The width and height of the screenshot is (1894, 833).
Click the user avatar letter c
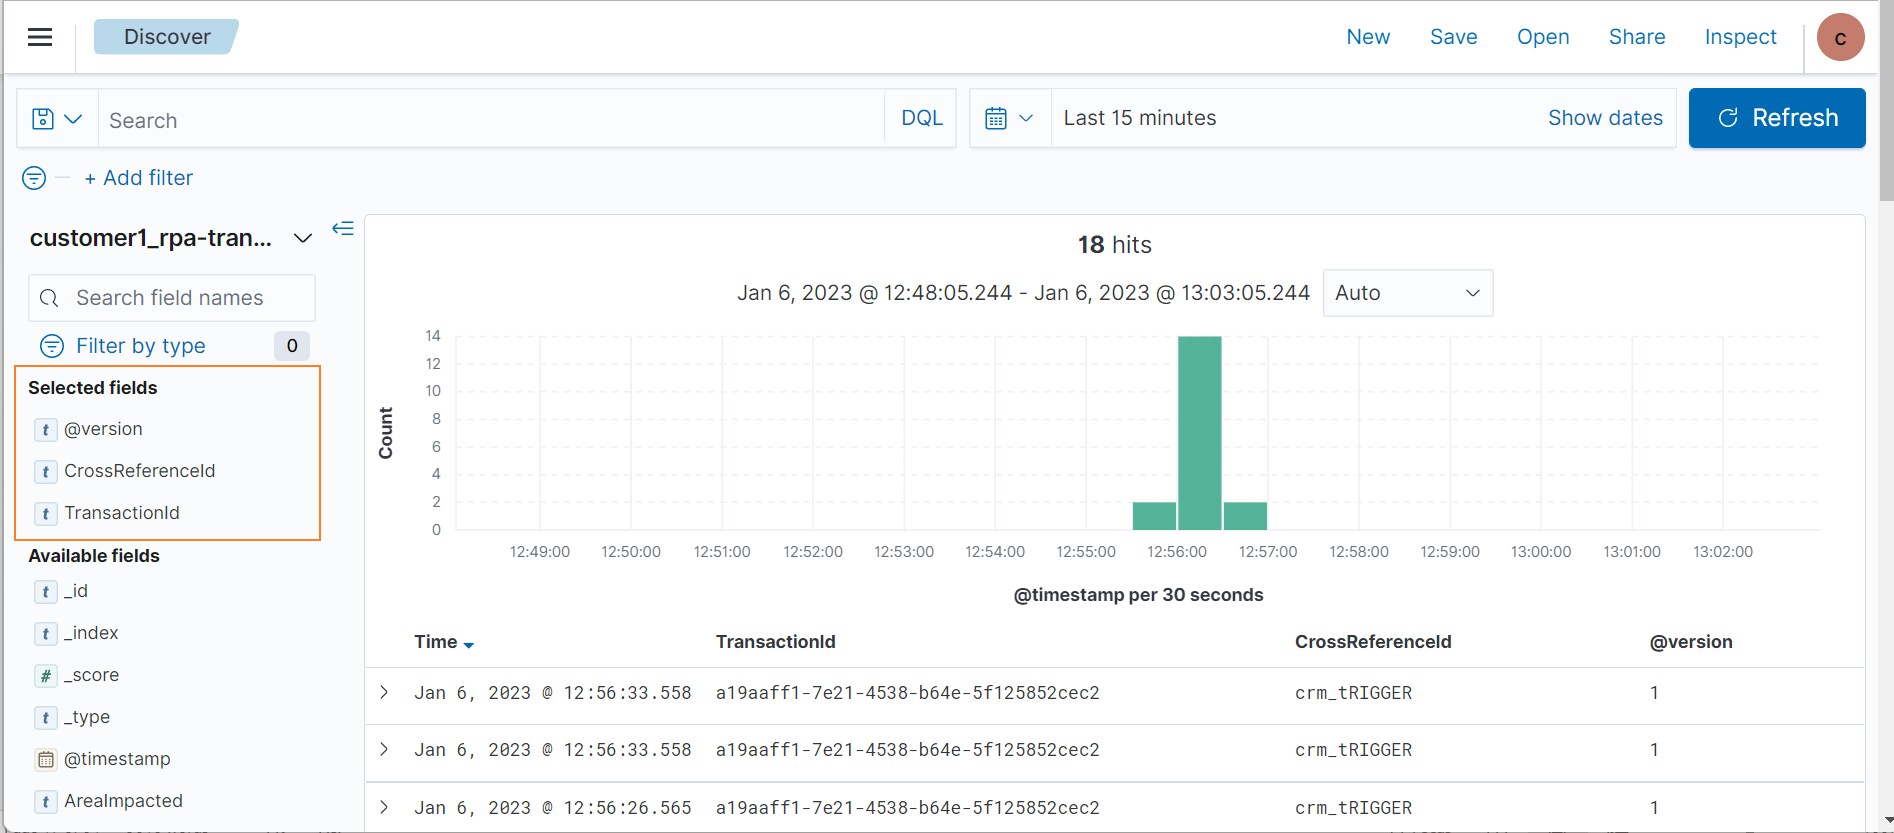[x=1840, y=38]
